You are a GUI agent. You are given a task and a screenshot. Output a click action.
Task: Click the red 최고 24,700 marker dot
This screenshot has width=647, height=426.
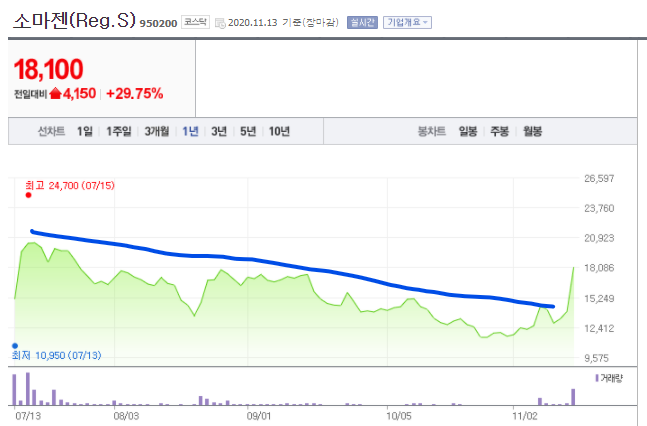click(28, 195)
